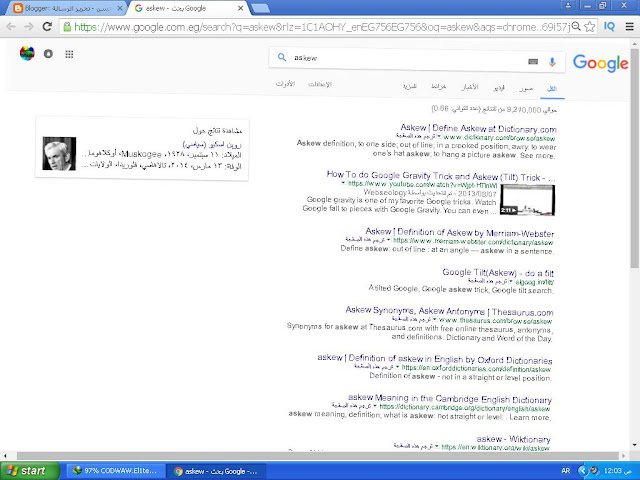Close the Blogger tab
The image size is (640, 480).
pos(120,8)
